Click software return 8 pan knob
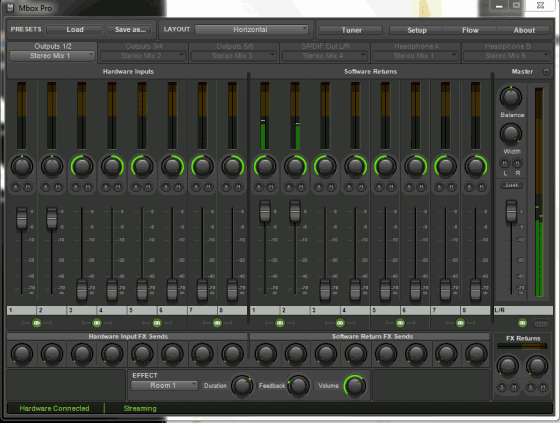560x423 pixels. click(x=475, y=166)
